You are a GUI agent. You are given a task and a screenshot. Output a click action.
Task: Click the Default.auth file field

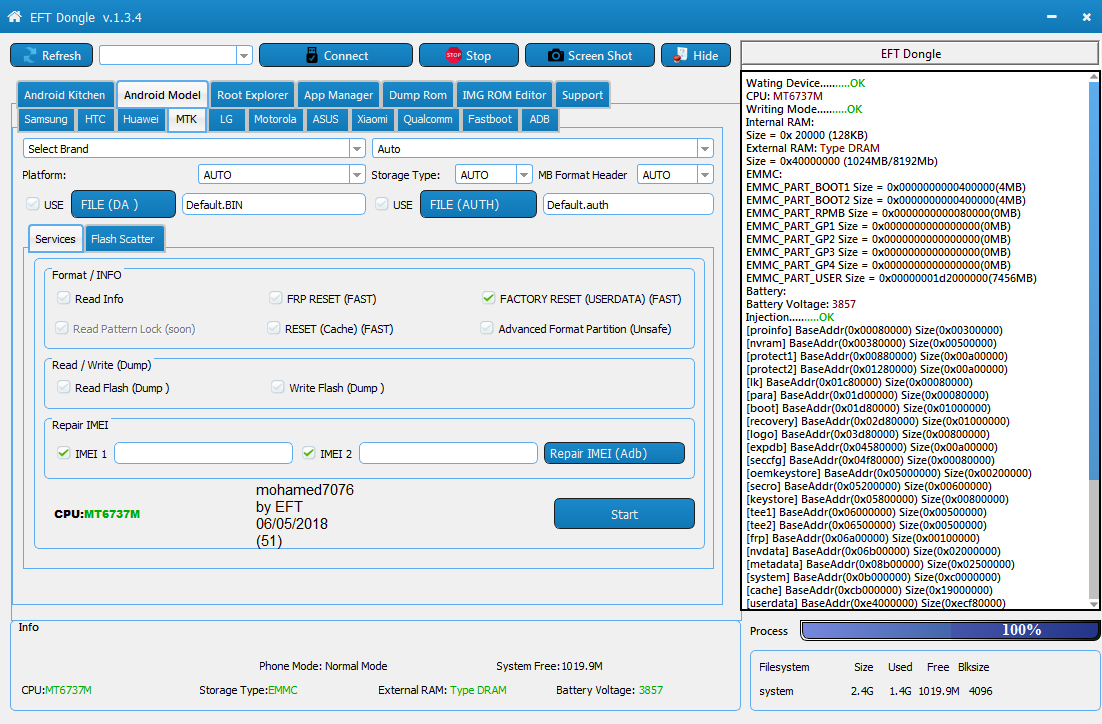pyautogui.click(x=628, y=205)
